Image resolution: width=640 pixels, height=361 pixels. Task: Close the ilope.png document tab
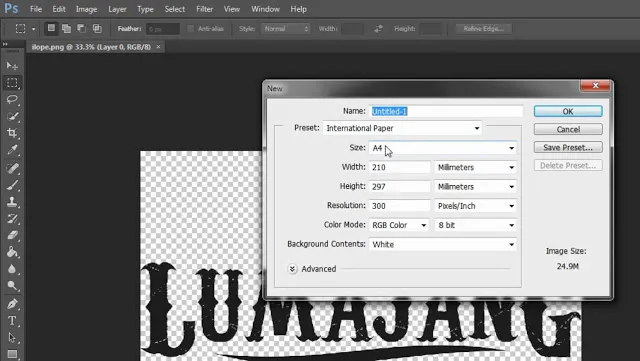pos(158,47)
